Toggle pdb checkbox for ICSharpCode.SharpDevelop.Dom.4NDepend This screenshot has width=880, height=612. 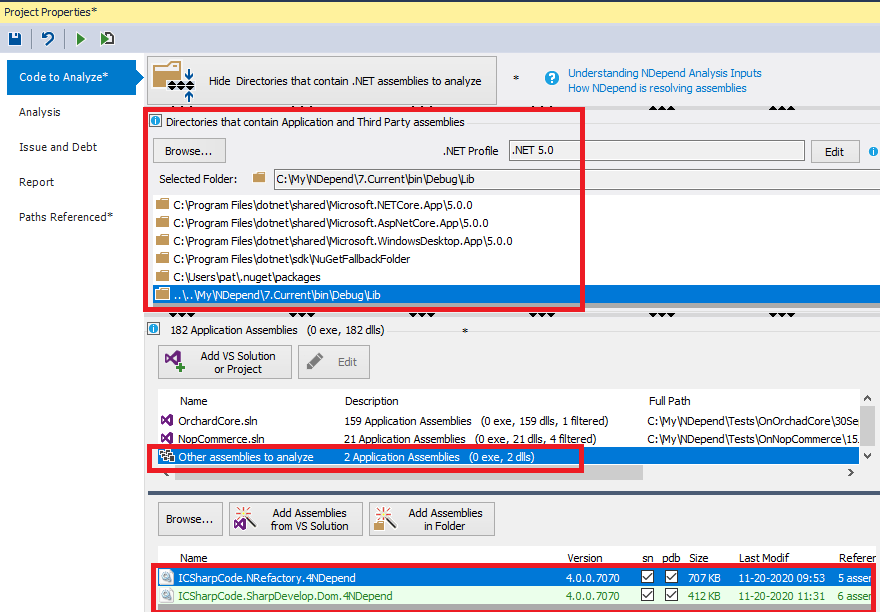coord(671,595)
